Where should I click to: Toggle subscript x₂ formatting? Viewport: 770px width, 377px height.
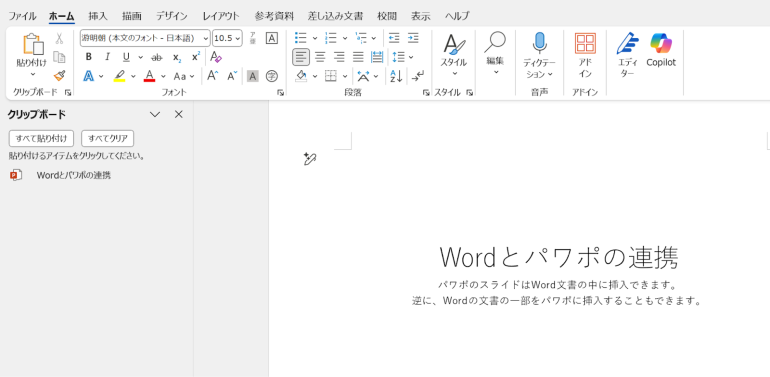tap(177, 57)
